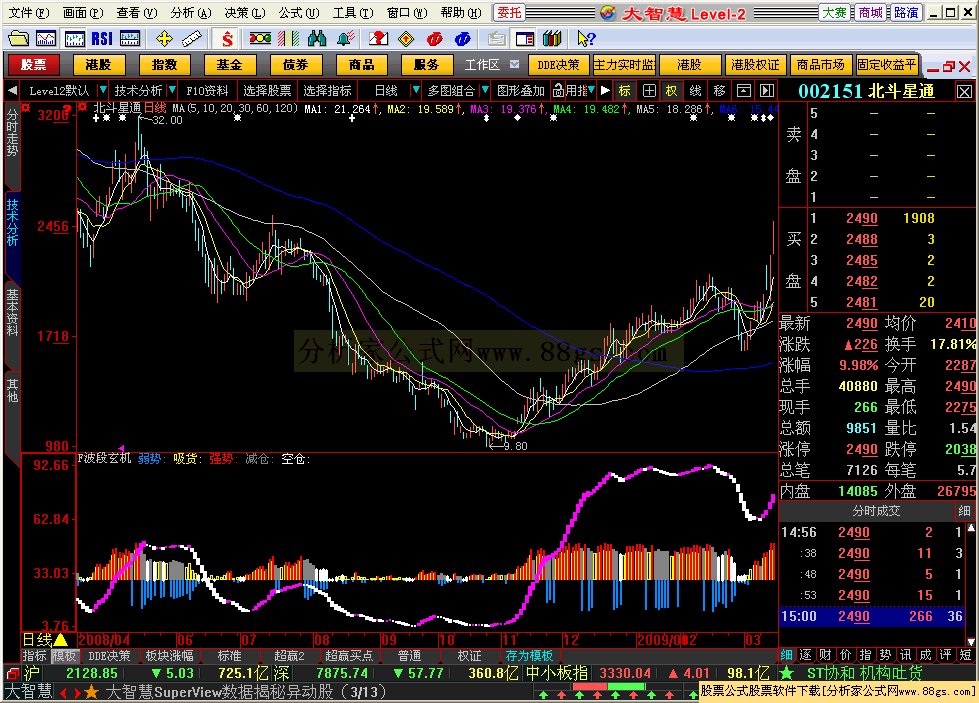Select the candlestick chart toolbar icon

click(74, 39)
